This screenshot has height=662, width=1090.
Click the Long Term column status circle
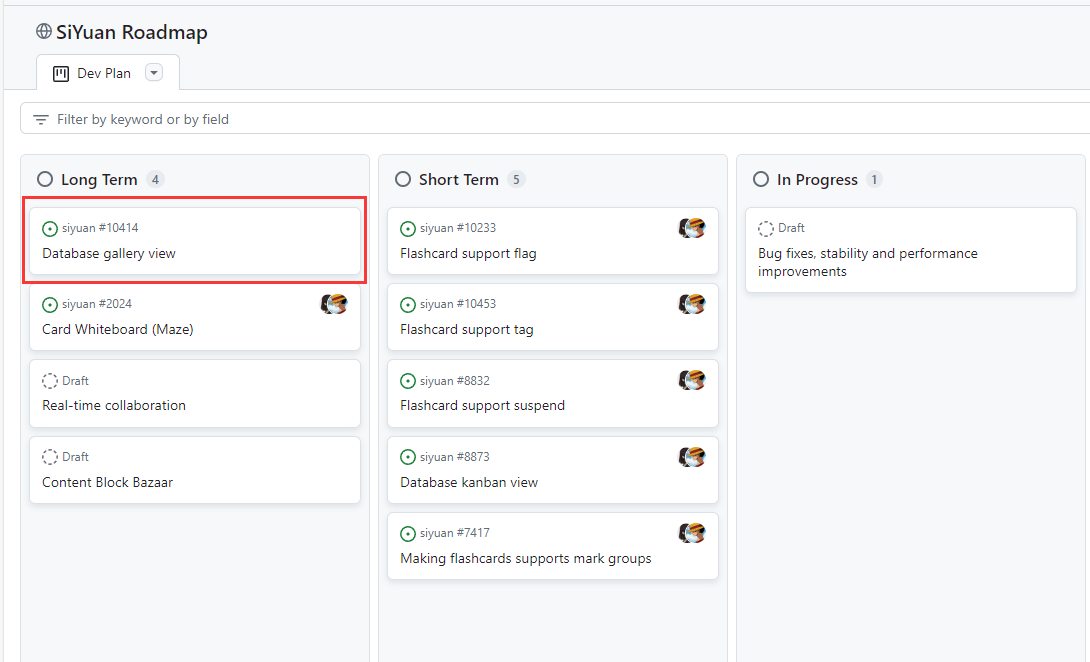[x=45, y=179]
